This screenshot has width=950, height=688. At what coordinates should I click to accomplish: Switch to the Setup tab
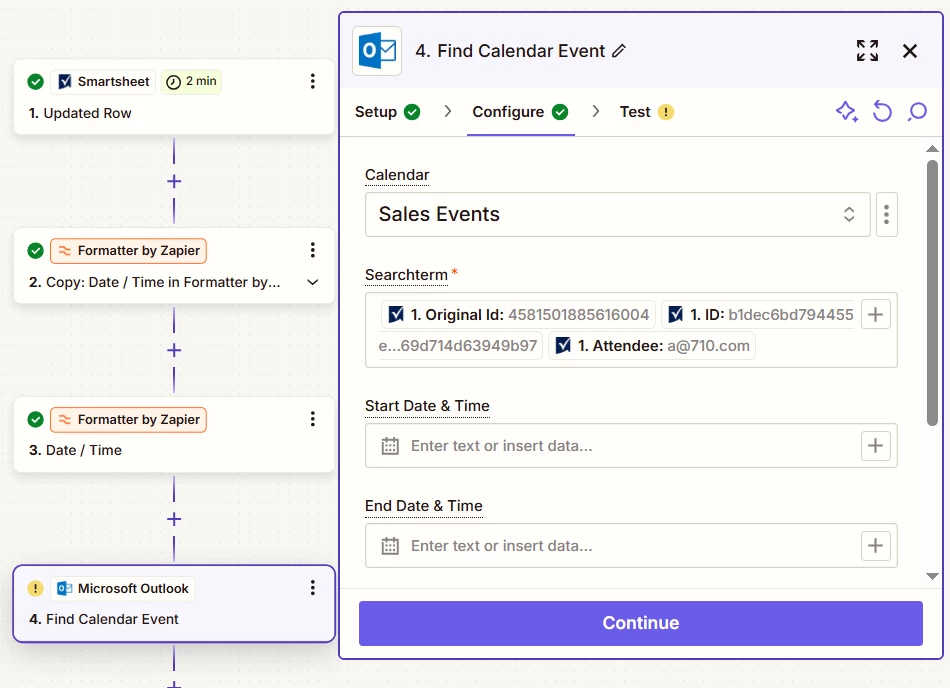[387, 112]
